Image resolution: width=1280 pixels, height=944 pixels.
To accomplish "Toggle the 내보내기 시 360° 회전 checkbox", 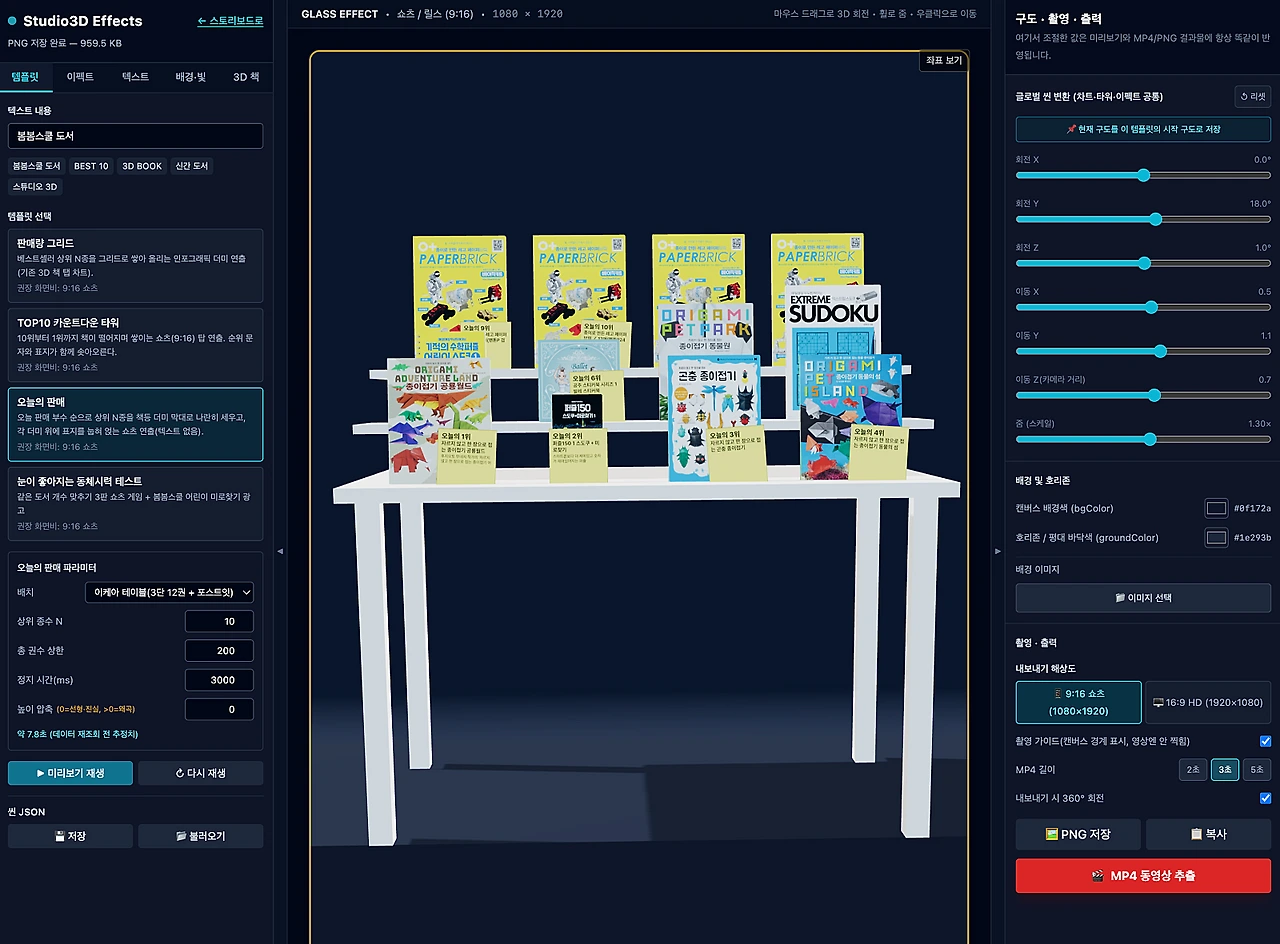I will [x=1265, y=798].
